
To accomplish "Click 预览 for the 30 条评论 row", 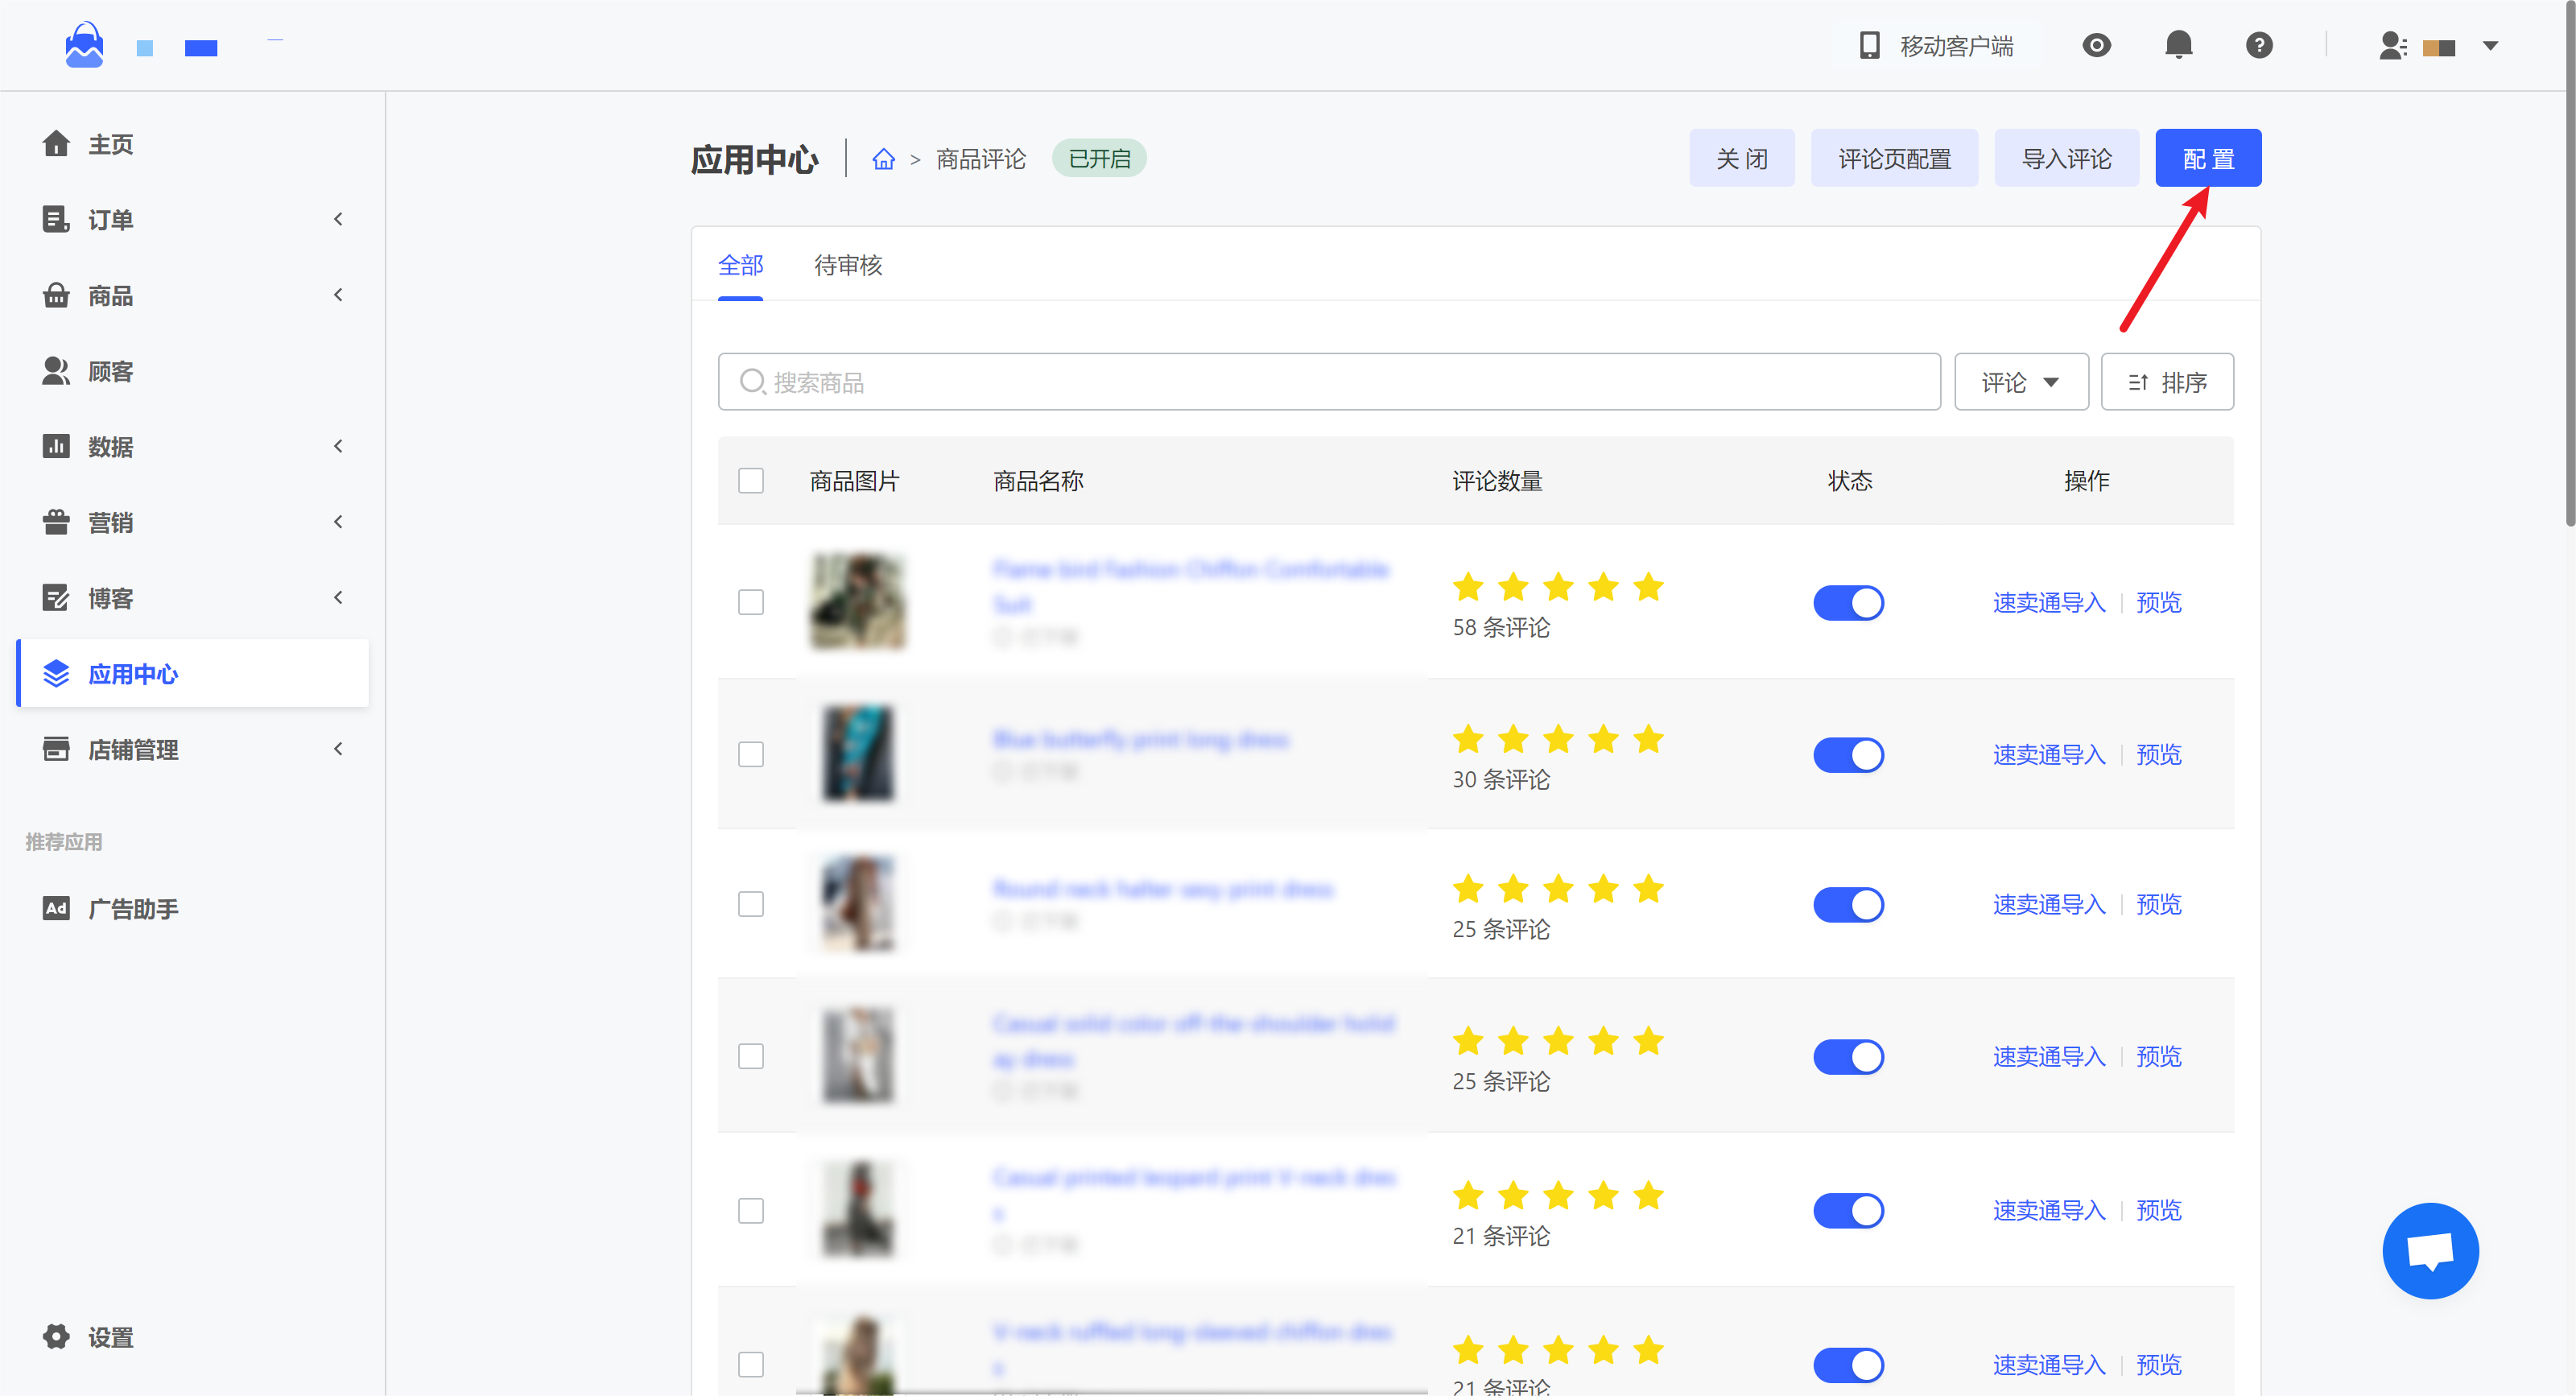I will [x=2159, y=754].
